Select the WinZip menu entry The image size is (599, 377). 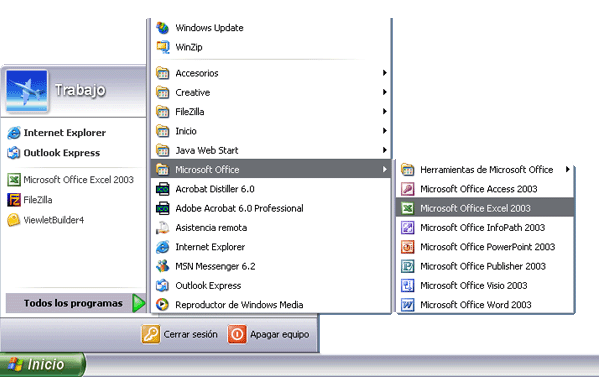(271, 47)
